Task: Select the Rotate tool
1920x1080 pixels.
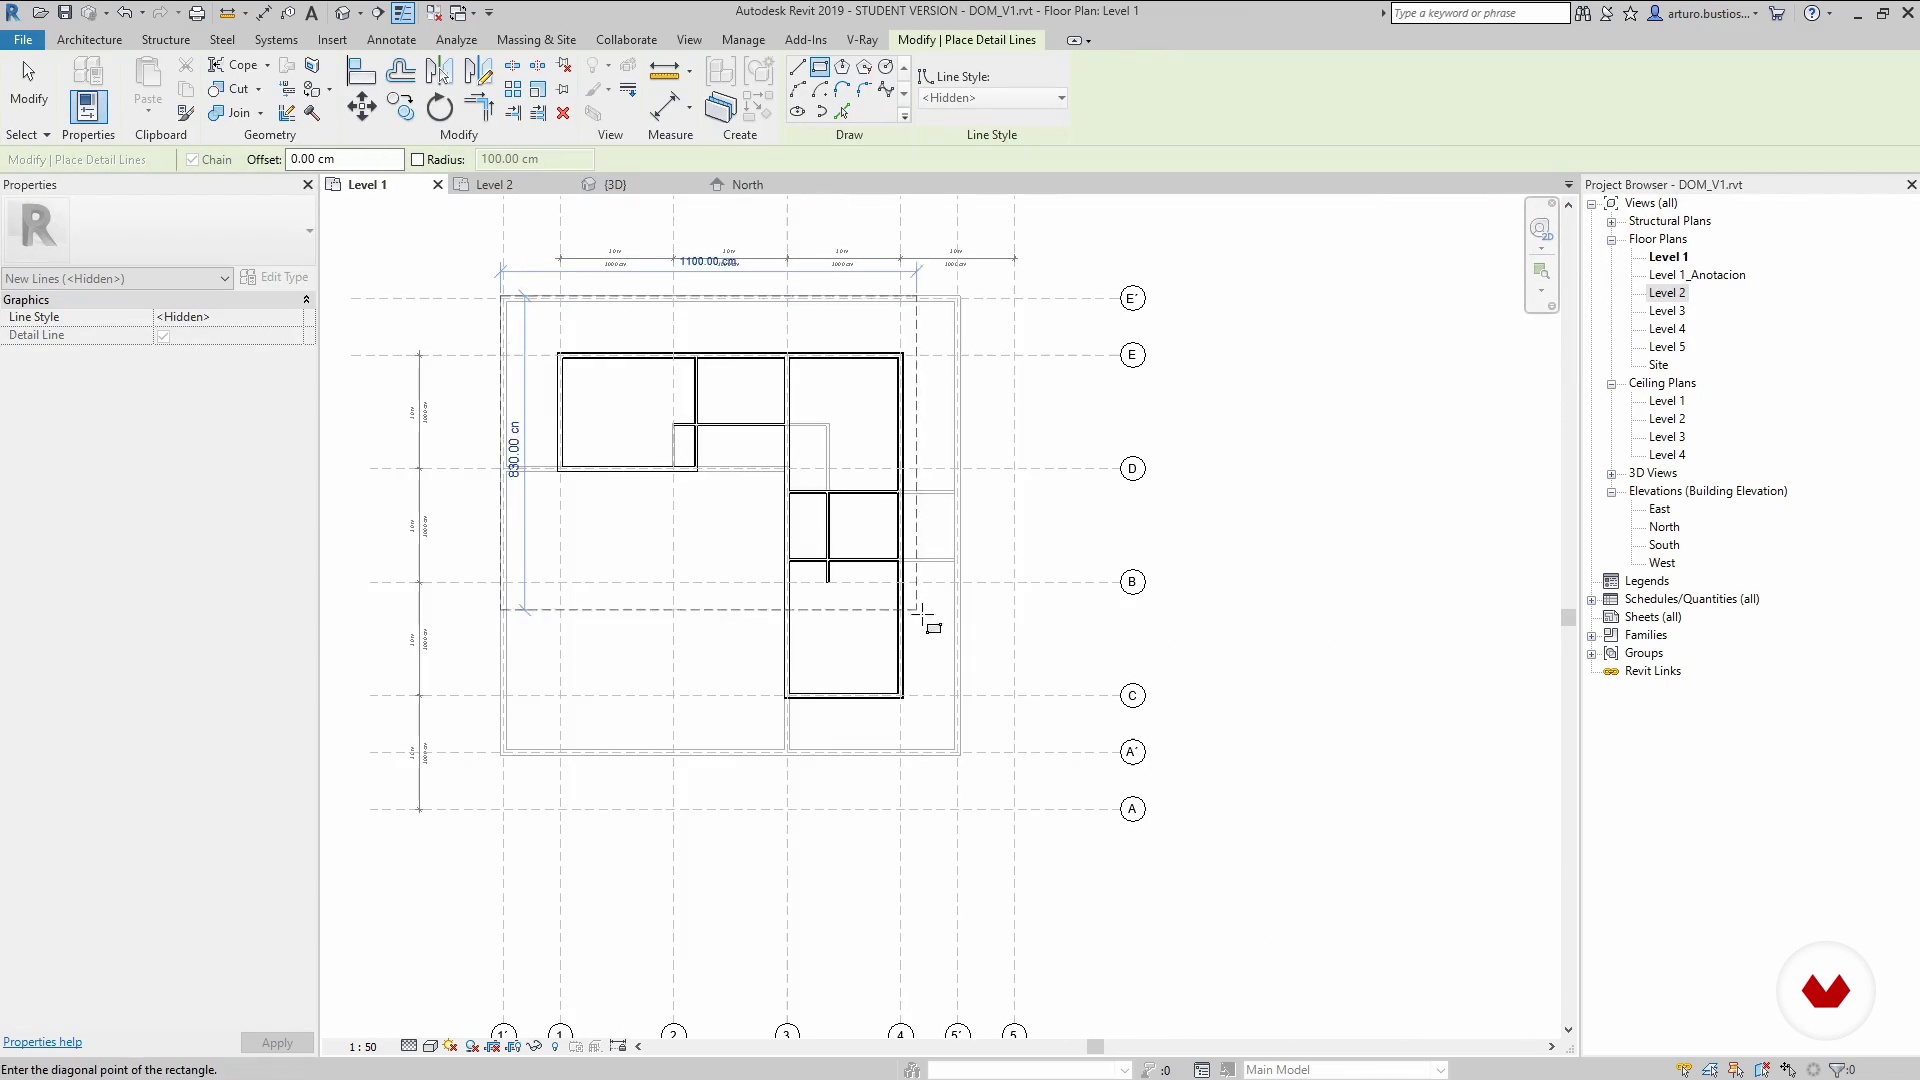Action: point(439,107)
